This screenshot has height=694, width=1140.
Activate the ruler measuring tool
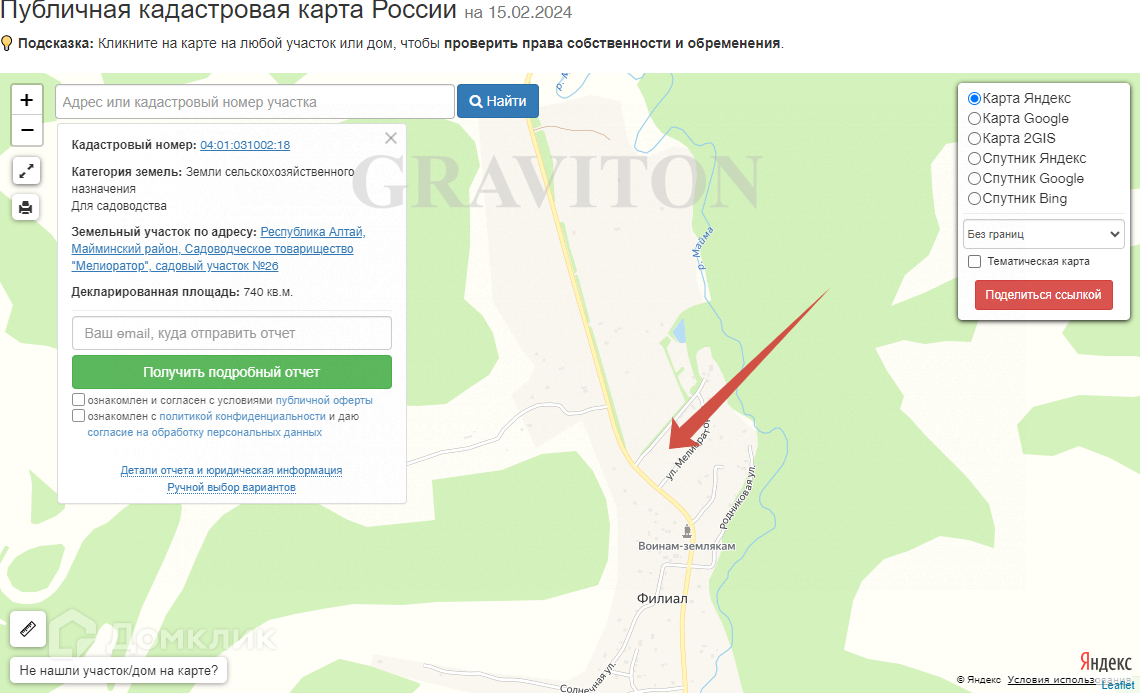[x=28, y=629]
